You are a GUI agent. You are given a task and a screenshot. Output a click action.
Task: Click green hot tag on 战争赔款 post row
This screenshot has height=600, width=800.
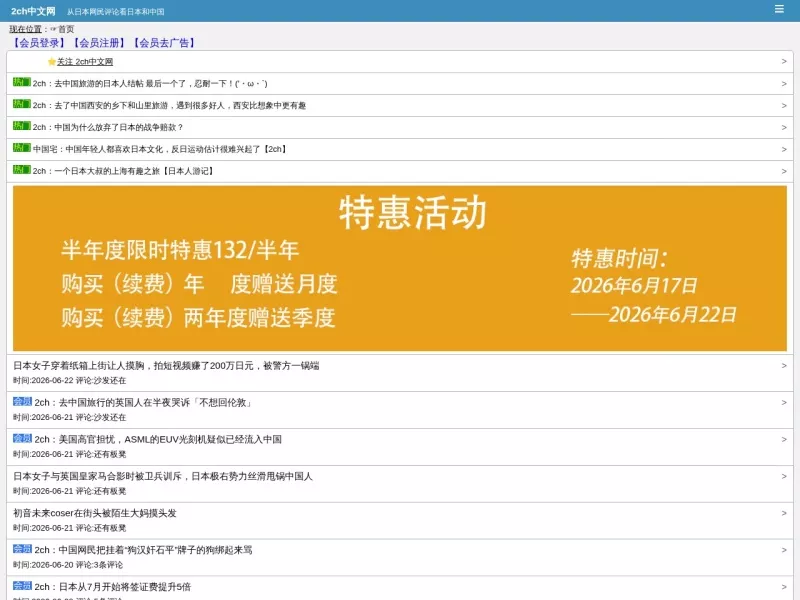coord(21,126)
